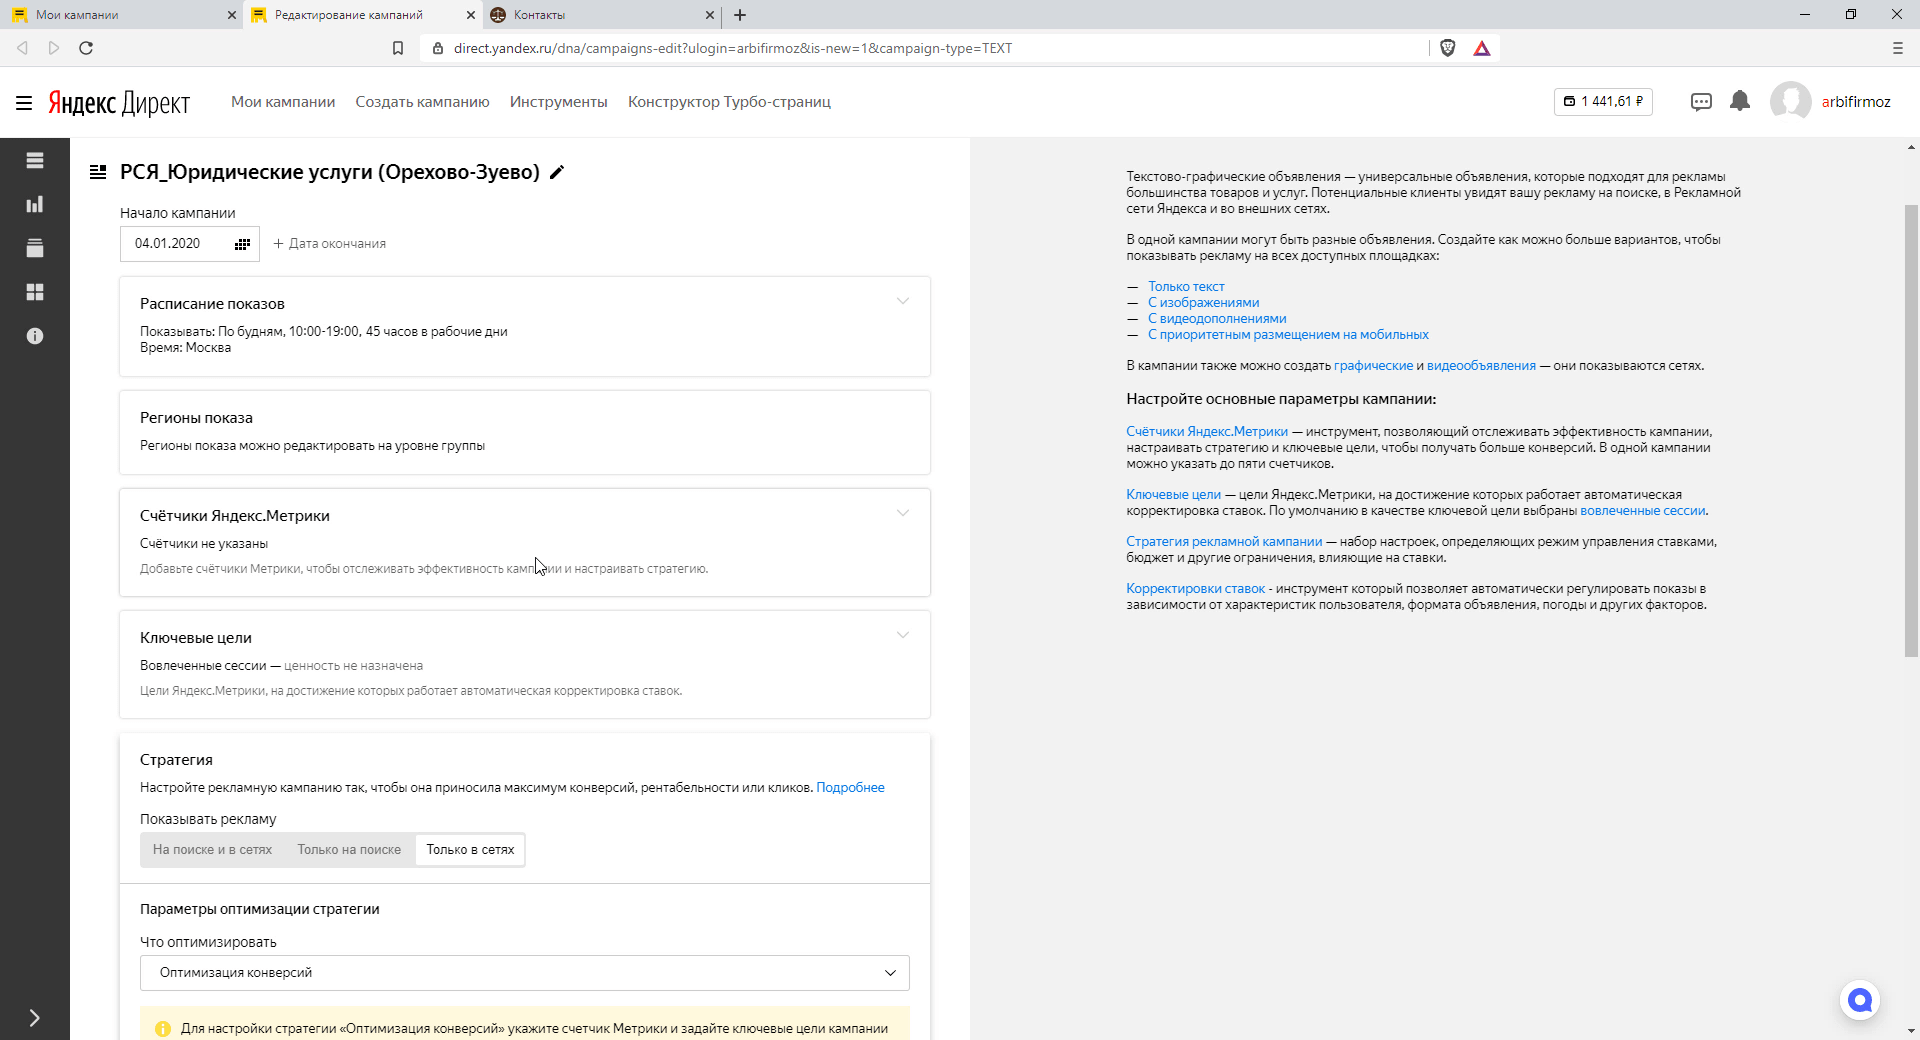1920x1040 pixels.
Task: Open Конструктор Турбо-страниц menu item
Action: pyautogui.click(x=729, y=102)
